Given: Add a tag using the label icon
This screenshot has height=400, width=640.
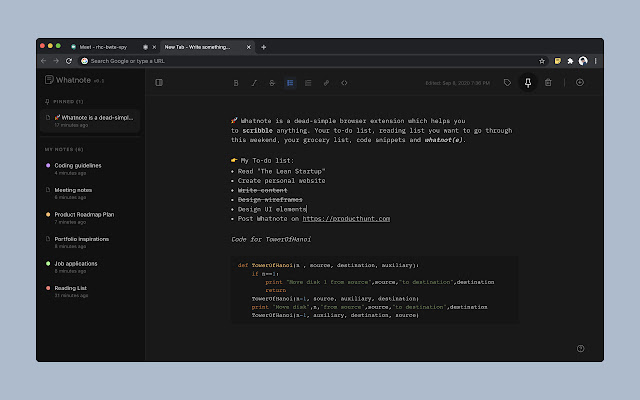Looking at the screenshot, I should pyautogui.click(x=507, y=82).
